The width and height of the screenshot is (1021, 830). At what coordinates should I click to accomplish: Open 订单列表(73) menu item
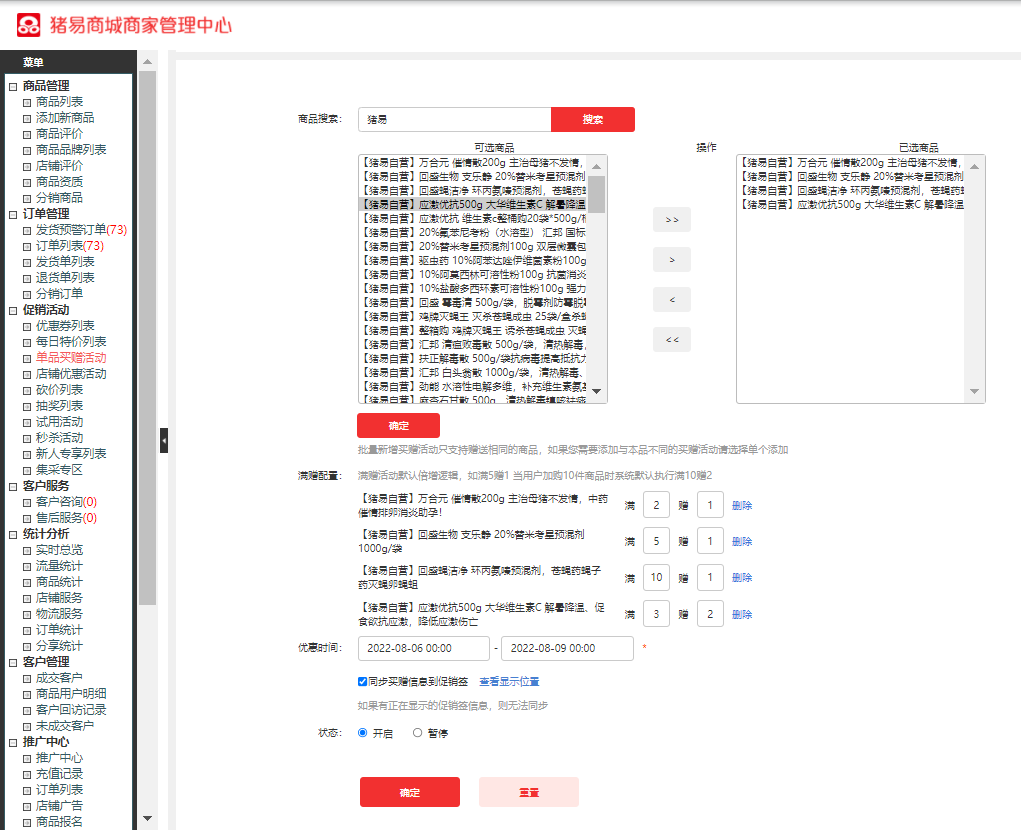pyautogui.click(x=70, y=246)
